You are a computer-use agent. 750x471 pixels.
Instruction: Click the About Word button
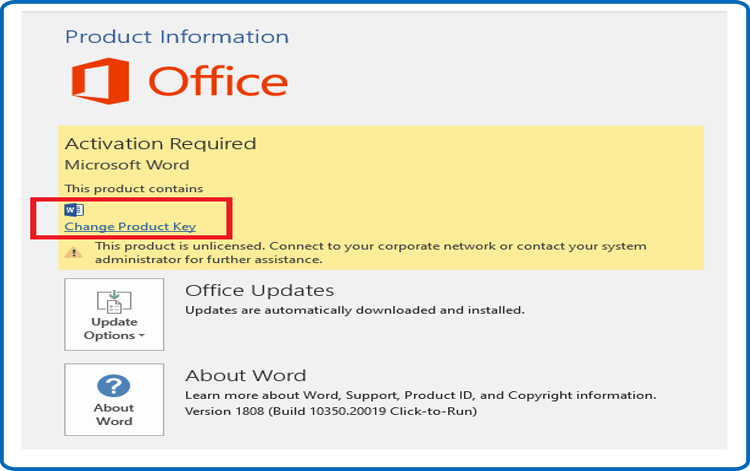pos(114,399)
